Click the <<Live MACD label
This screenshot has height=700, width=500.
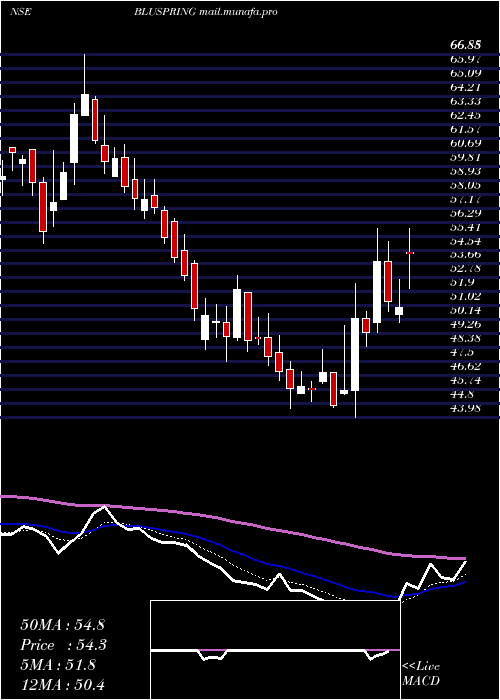tap(421, 674)
